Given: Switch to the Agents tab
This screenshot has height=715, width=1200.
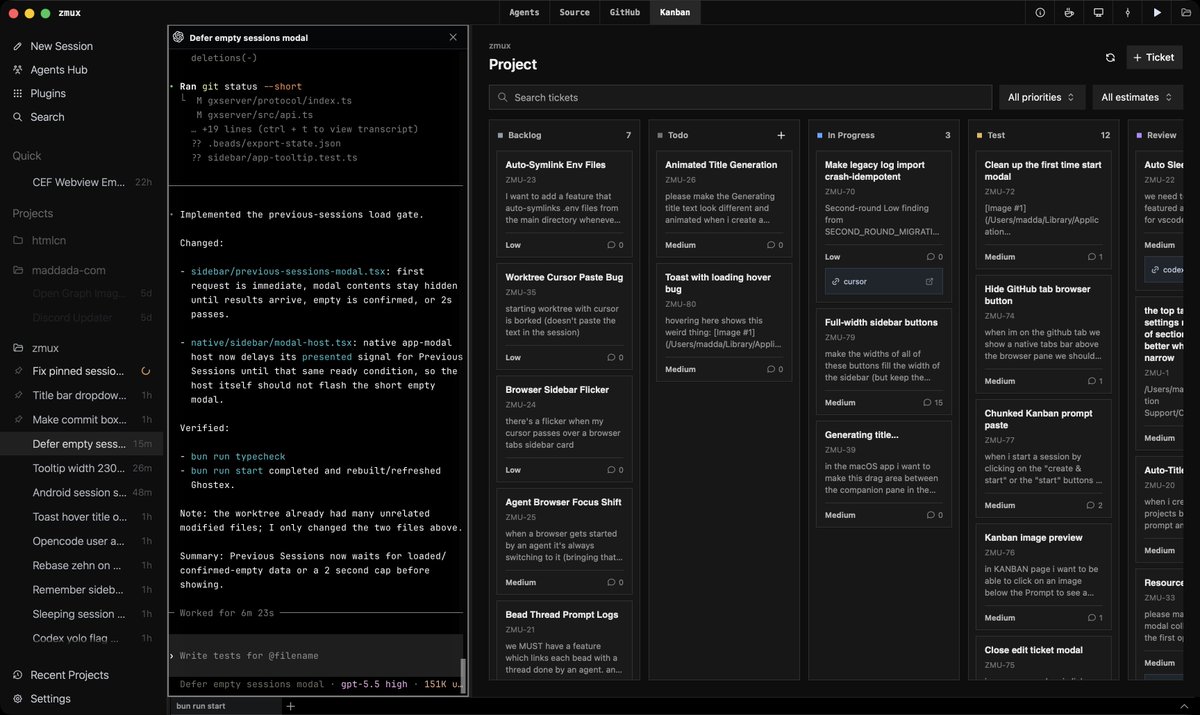Looking at the screenshot, I should (524, 13).
